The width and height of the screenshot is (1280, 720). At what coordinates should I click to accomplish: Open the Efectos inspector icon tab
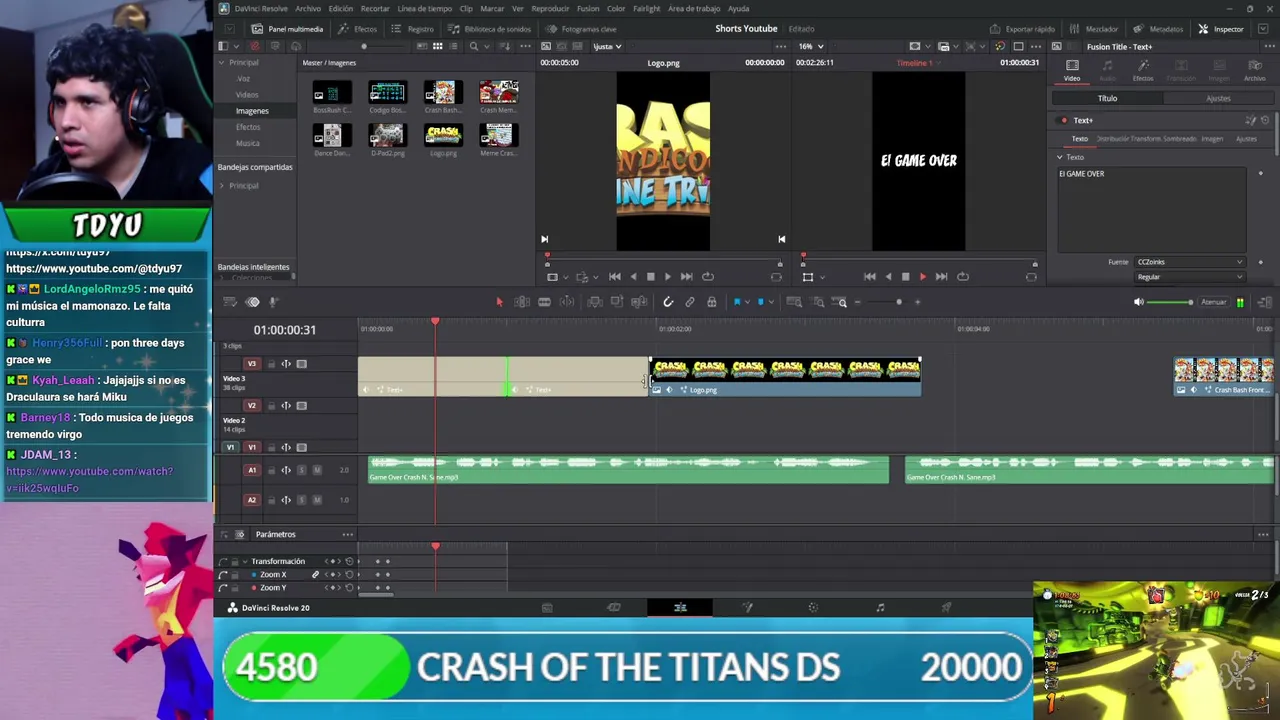[x=1143, y=70]
